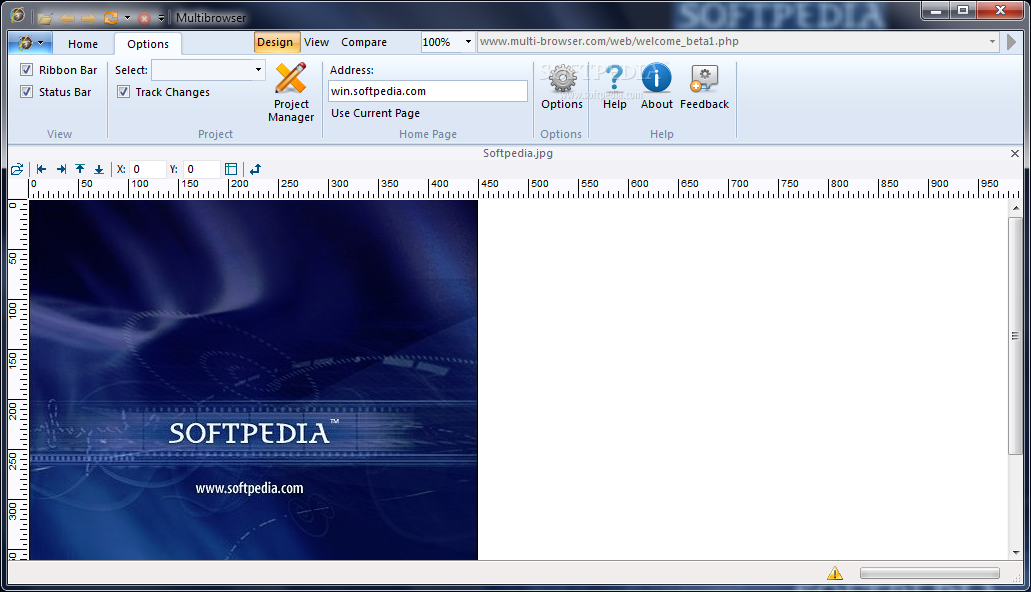
Task: Click the Go arrow next to URL bar
Action: [x=1011, y=42]
